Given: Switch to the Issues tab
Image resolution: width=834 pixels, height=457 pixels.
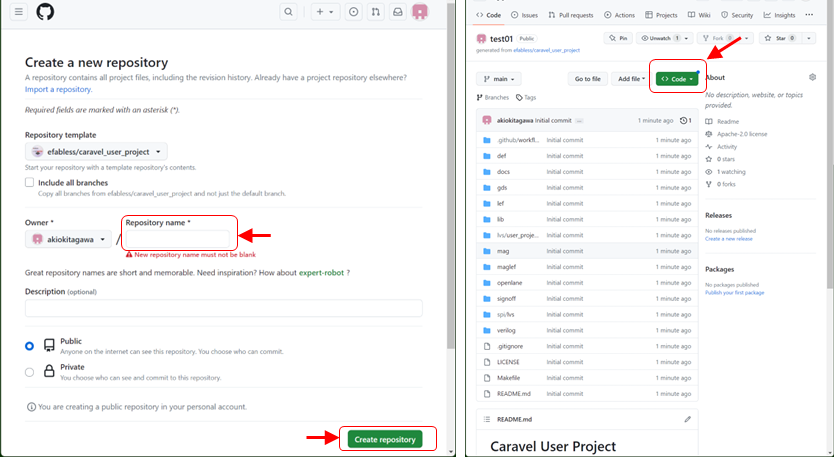Looking at the screenshot, I should click(x=524, y=15).
